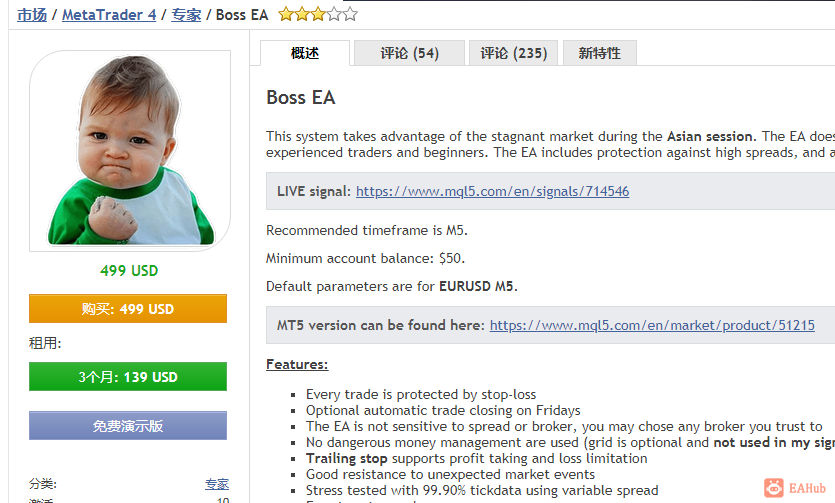835x503 pixels.
Task: Open the 专家 category link in sidebar
Action: 217,484
